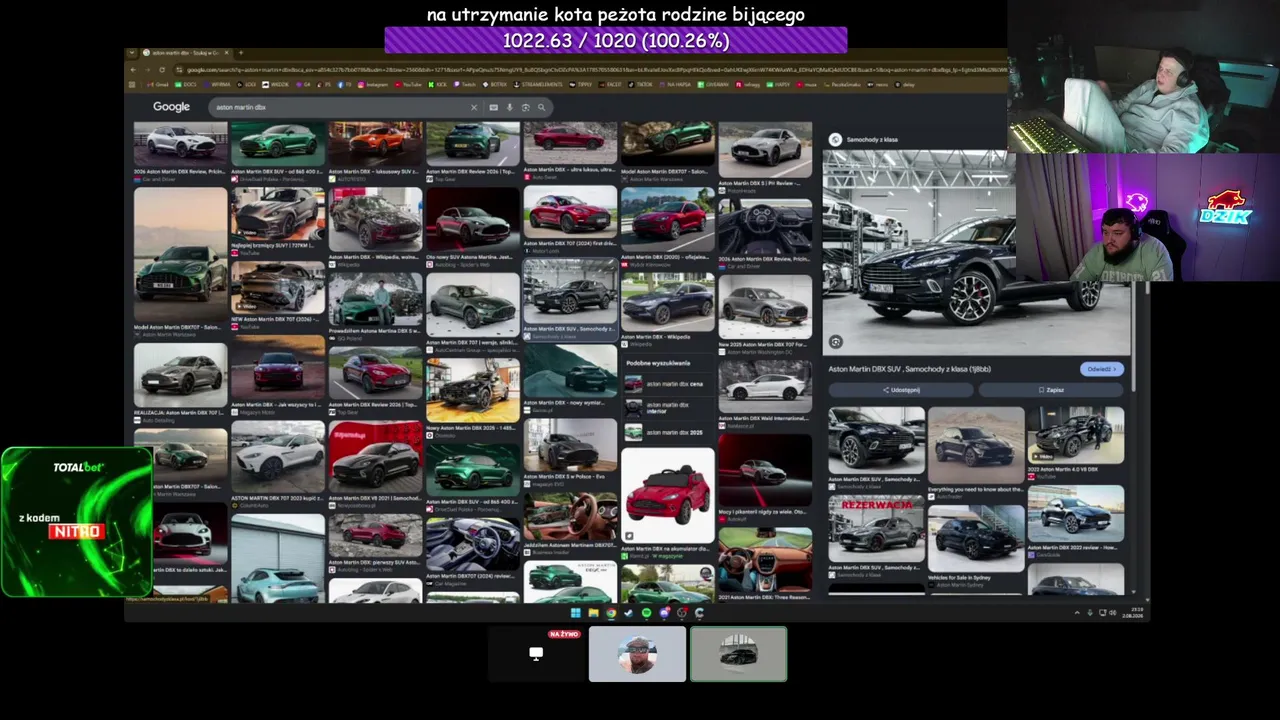Start voice search with the microphone icon
The image size is (1280, 720).
509,107
